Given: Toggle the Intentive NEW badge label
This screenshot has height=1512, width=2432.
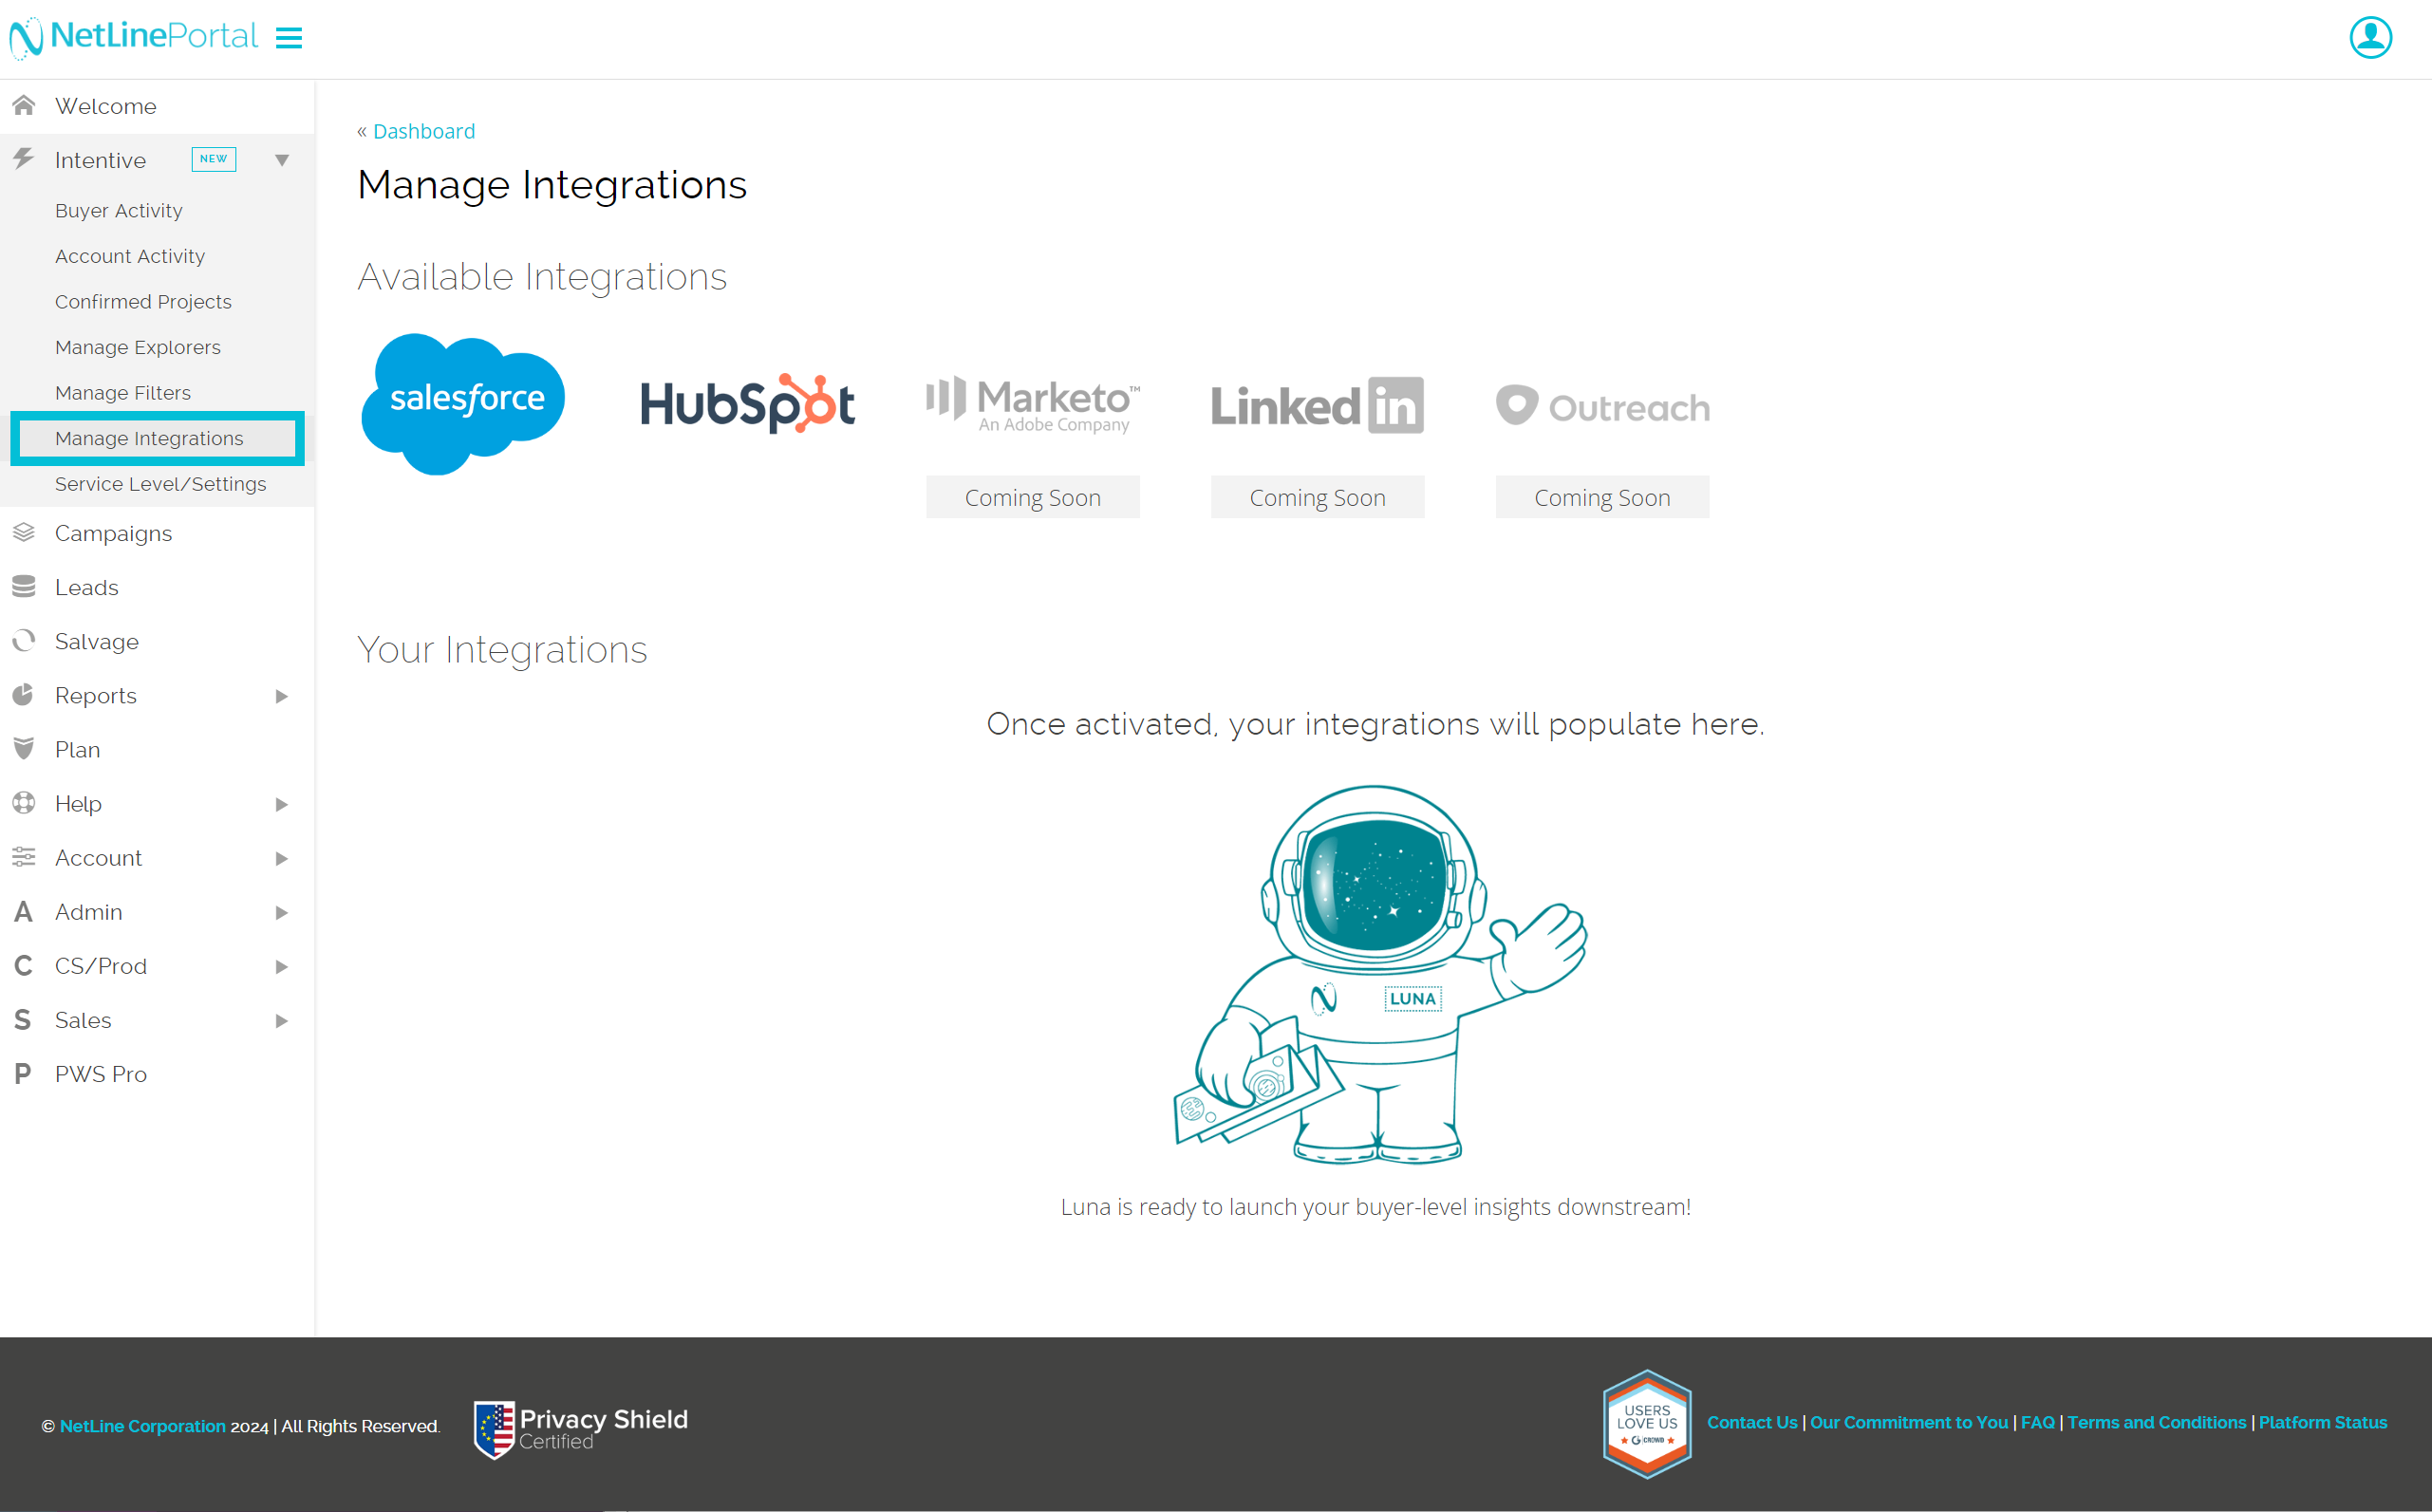Looking at the screenshot, I should [209, 160].
